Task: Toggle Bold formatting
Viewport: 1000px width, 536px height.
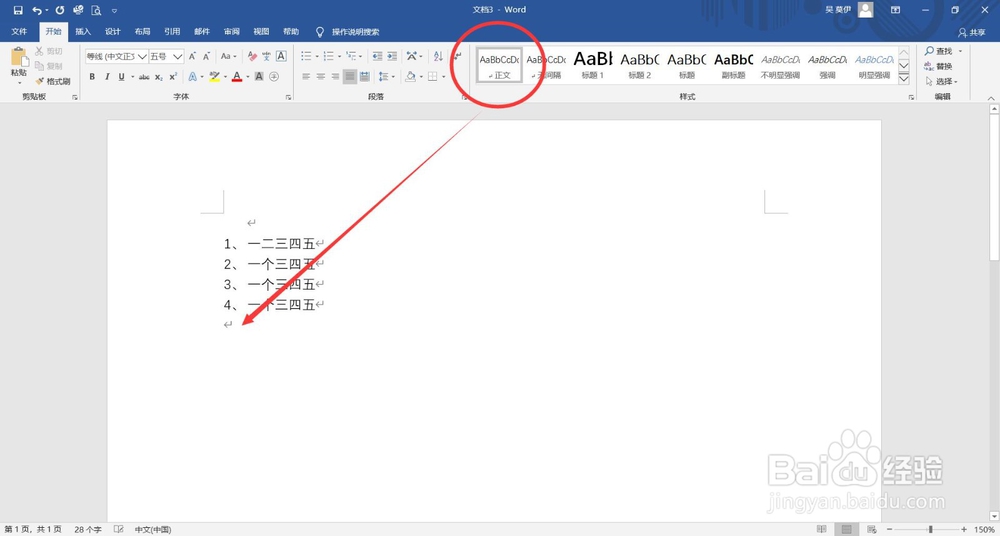Action: 92,77
